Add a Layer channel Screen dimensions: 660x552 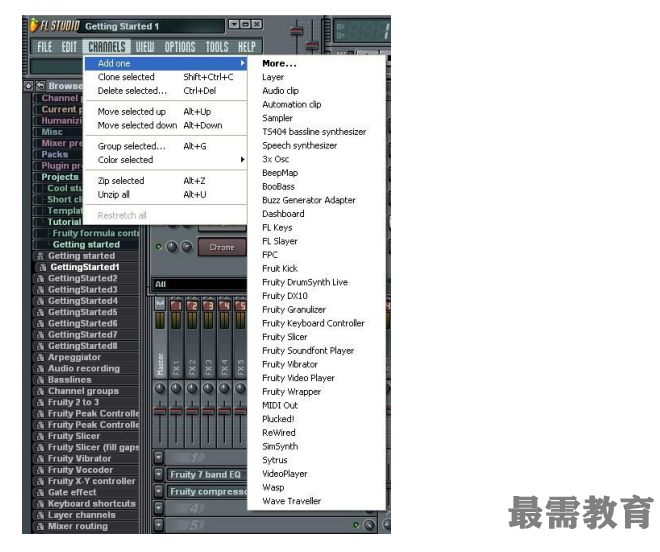click(x=273, y=77)
